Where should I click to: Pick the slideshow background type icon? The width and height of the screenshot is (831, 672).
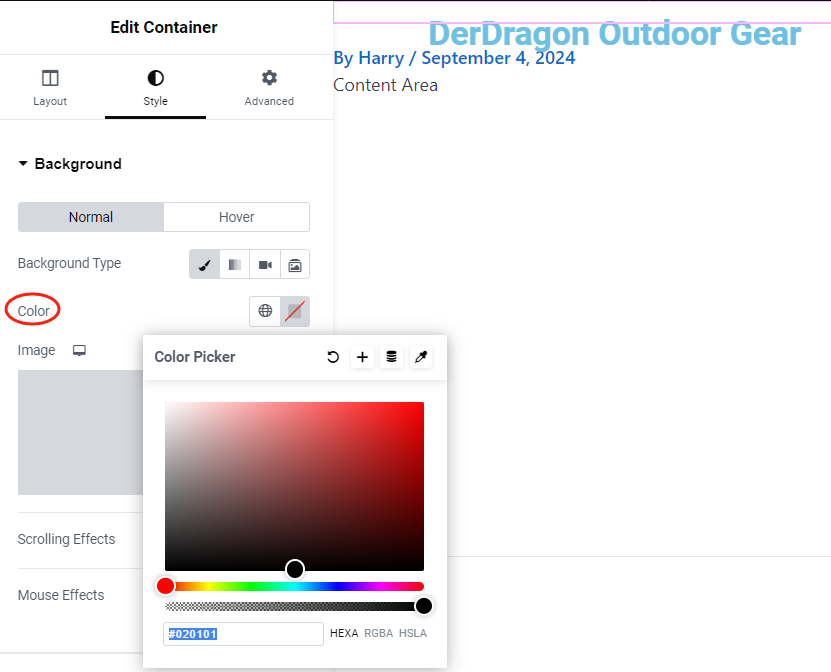pyautogui.click(x=295, y=264)
